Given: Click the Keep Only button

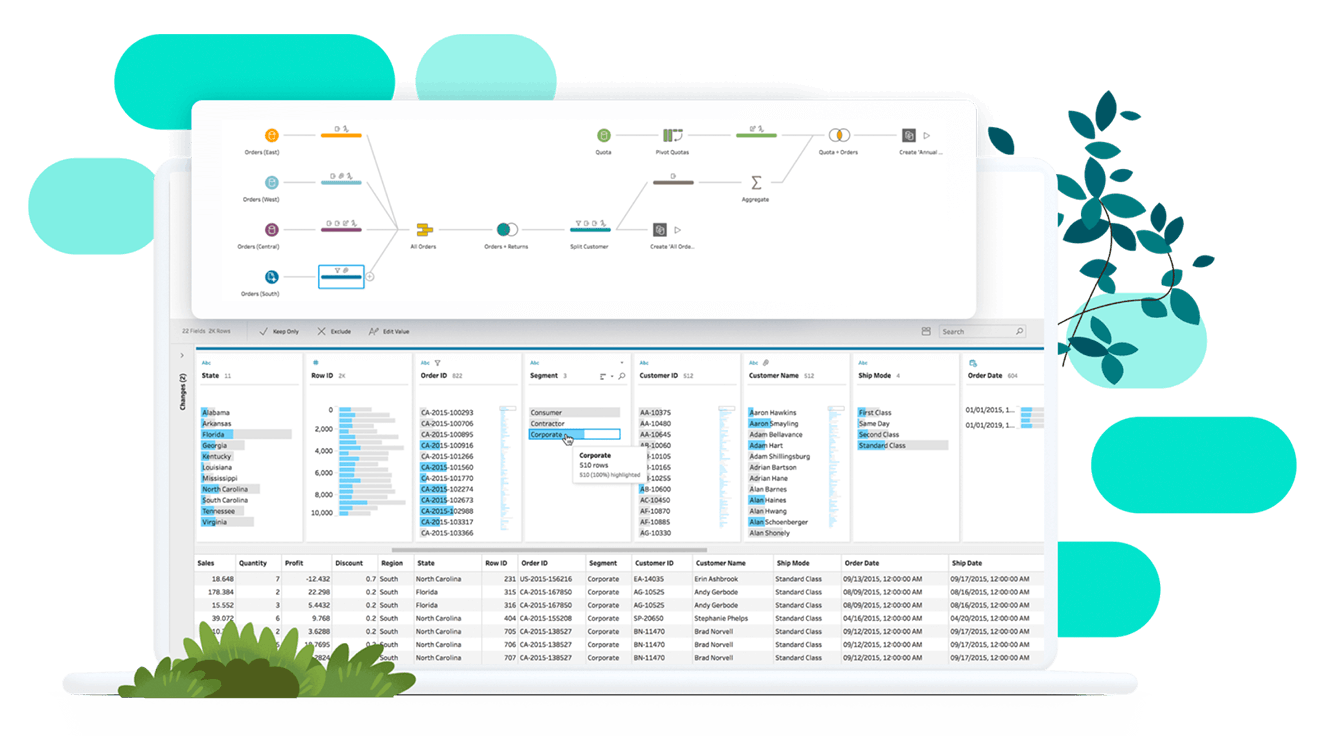Looking at the screenshot, I should tap(279, 331).
